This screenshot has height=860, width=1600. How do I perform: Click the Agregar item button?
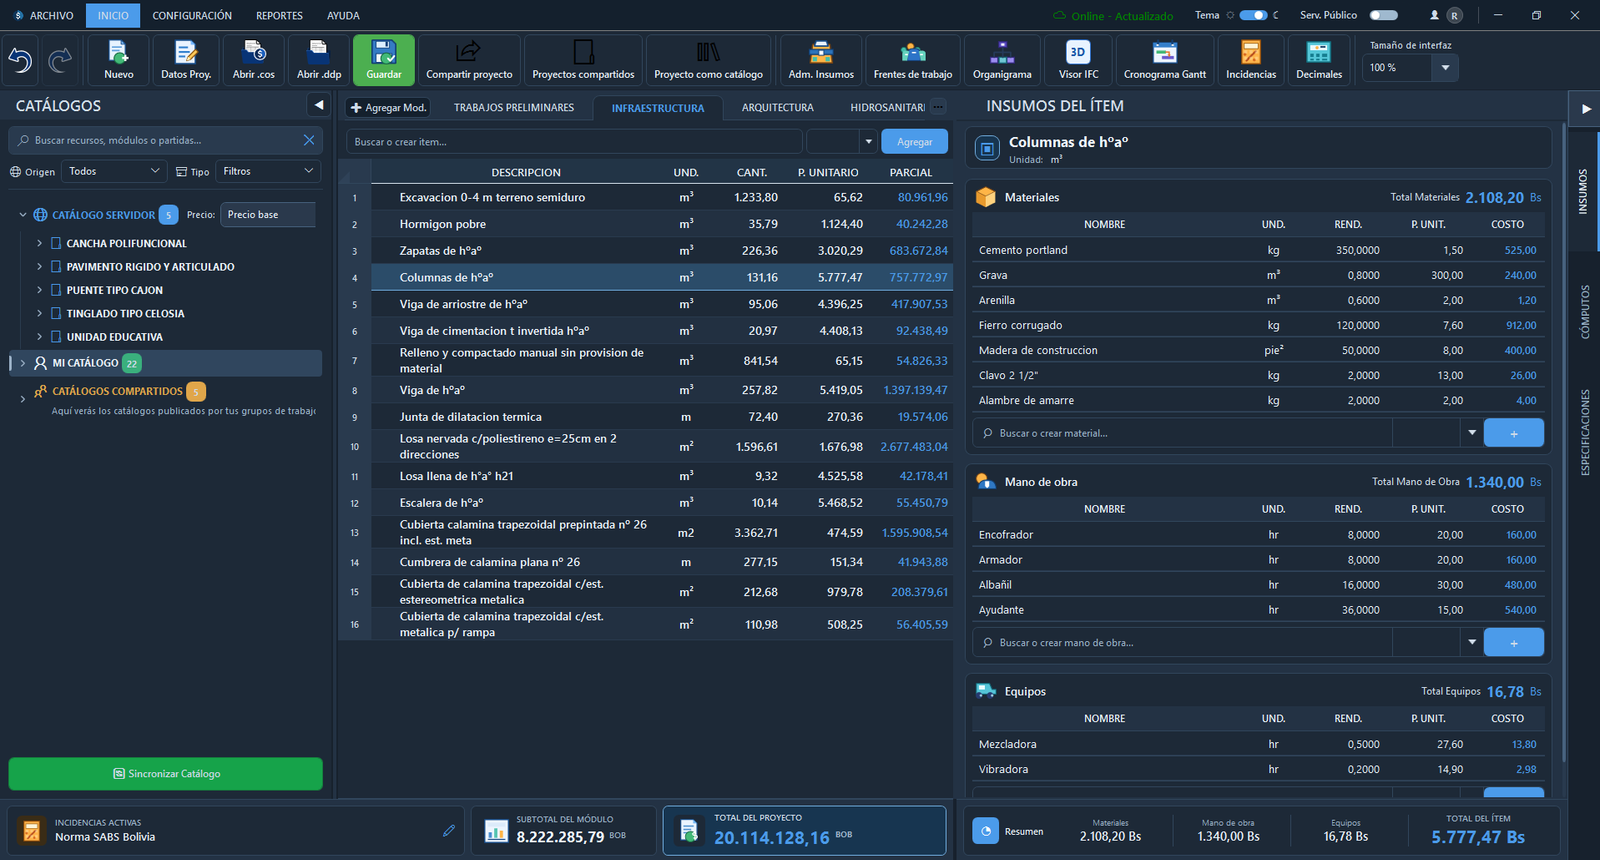914,142
